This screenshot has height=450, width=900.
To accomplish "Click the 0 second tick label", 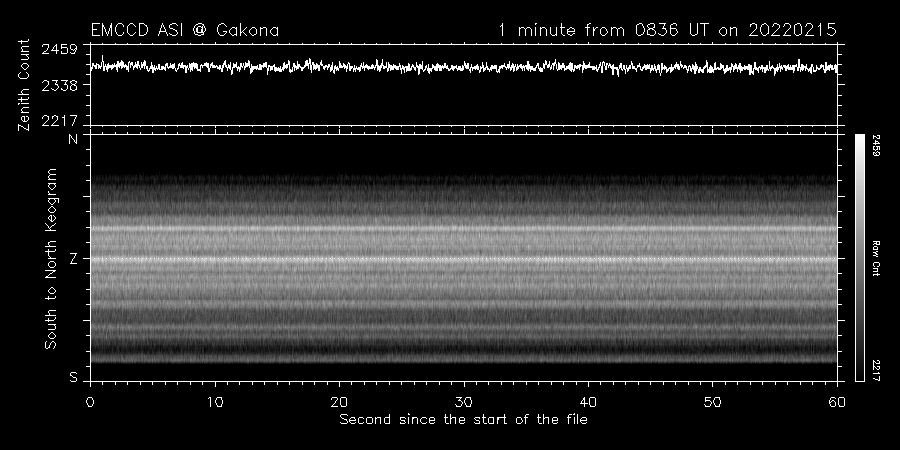I will pos(90,402).
